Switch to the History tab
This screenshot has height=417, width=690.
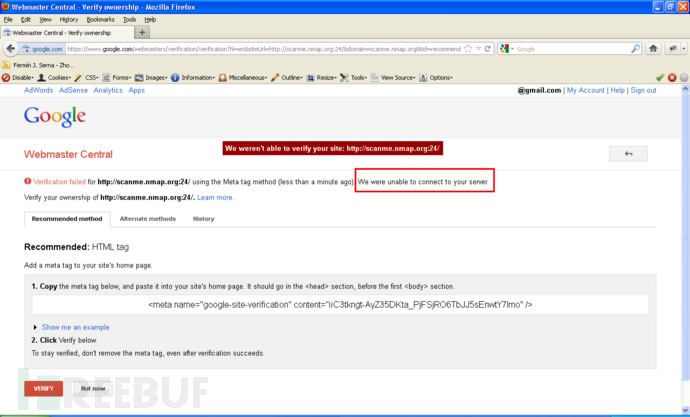click(x=204, y=219)
